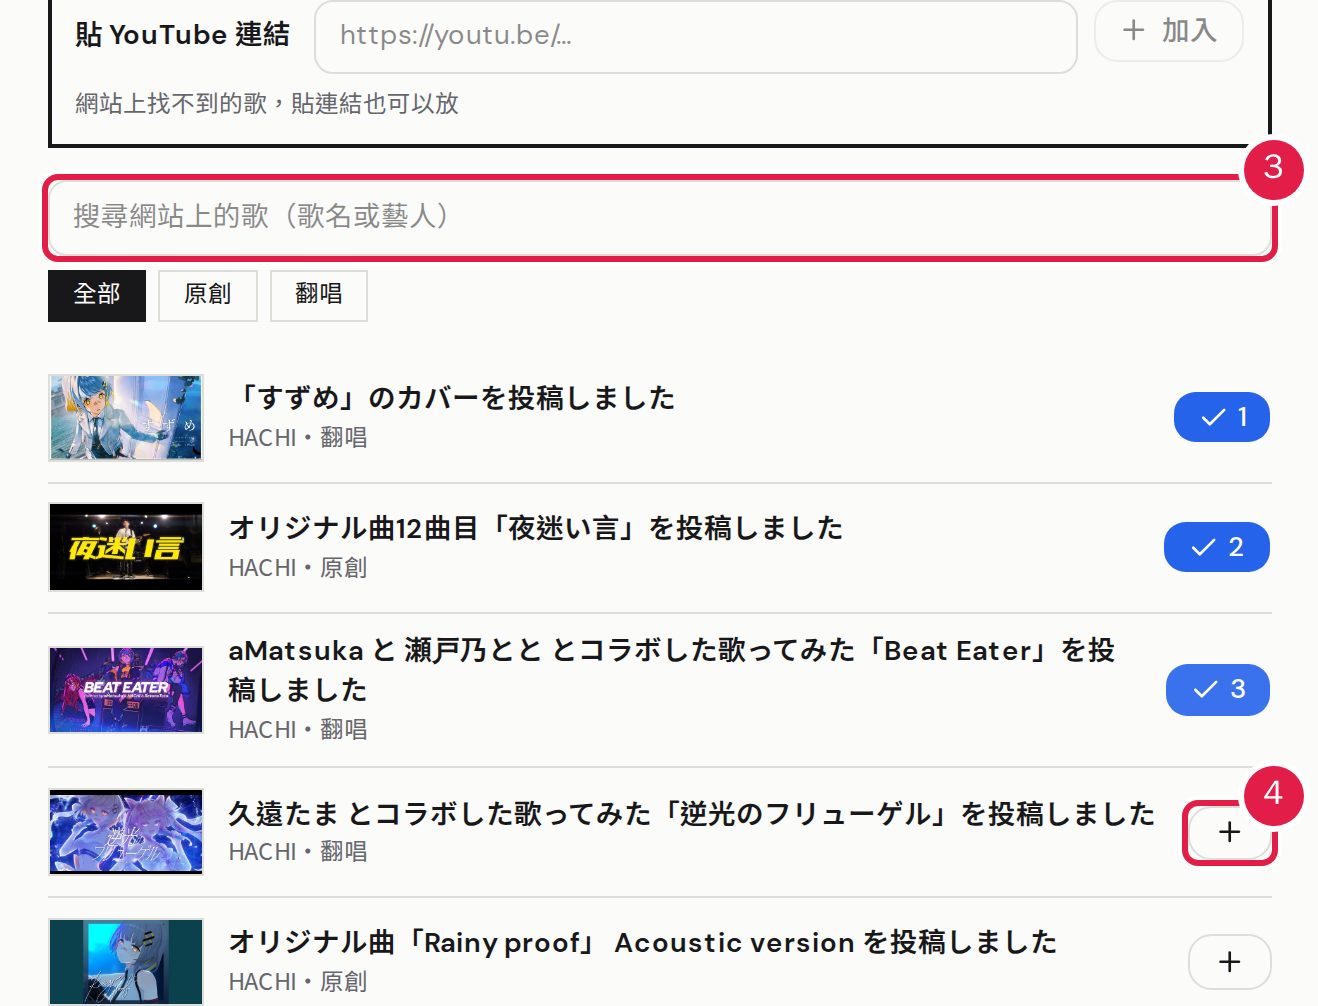The width and height of the screenshot is (1318, 1006).
Task: Click HACHI・翻唱 under the 「Beat Eater」 title
Action: 298,730
